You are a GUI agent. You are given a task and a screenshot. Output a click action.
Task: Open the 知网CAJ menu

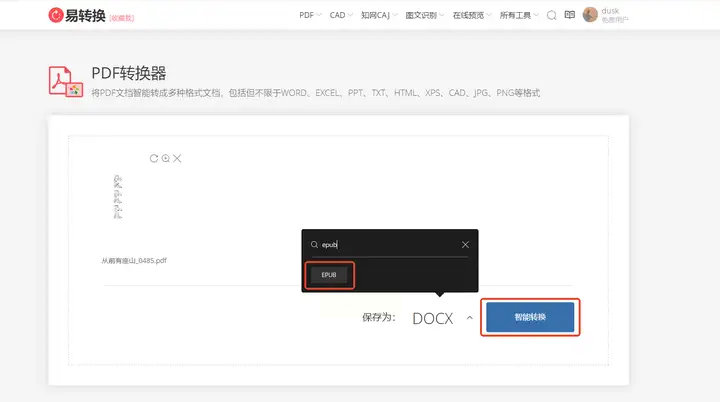[x=379, y=15]
